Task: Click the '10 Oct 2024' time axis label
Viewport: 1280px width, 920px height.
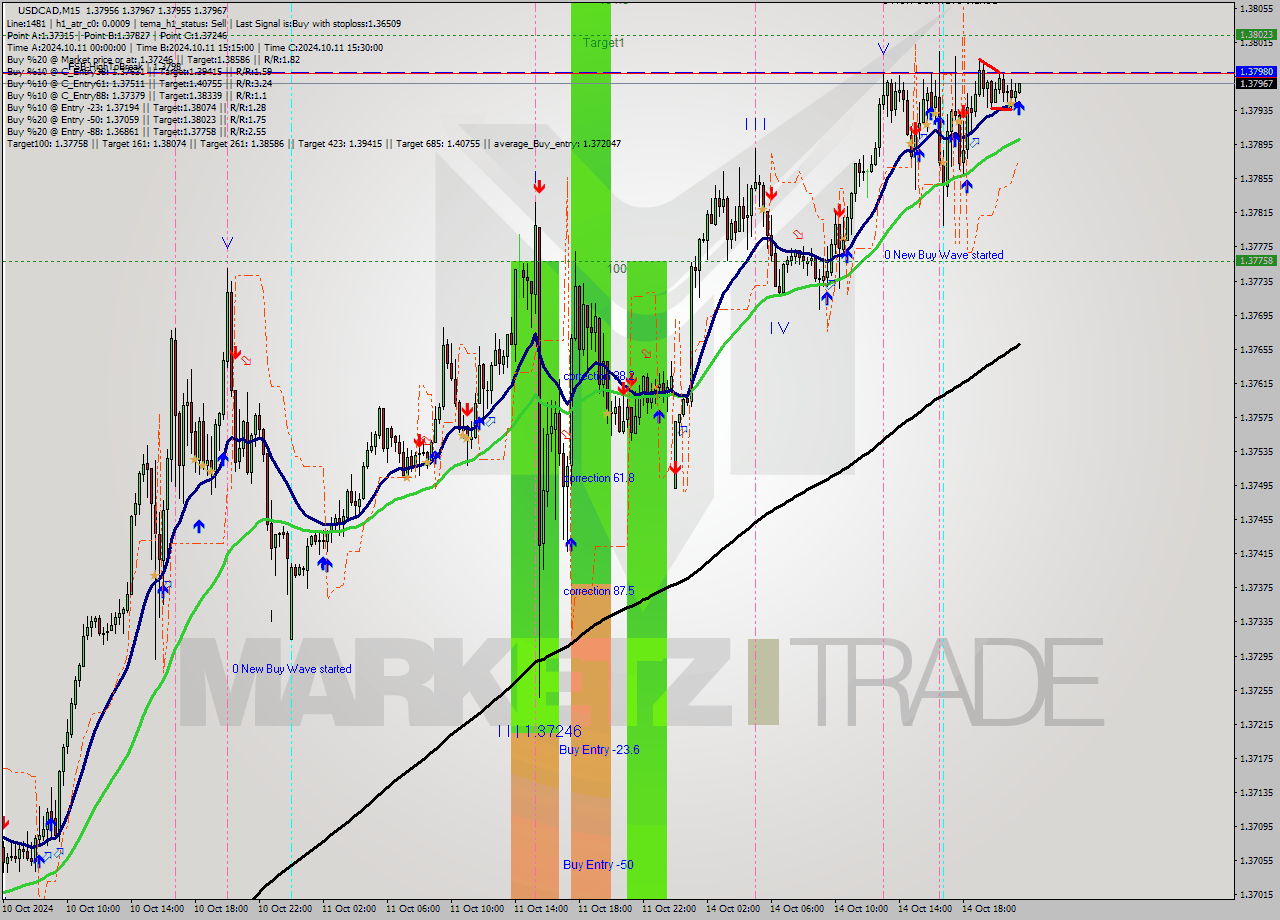Action: click(27, 909)
